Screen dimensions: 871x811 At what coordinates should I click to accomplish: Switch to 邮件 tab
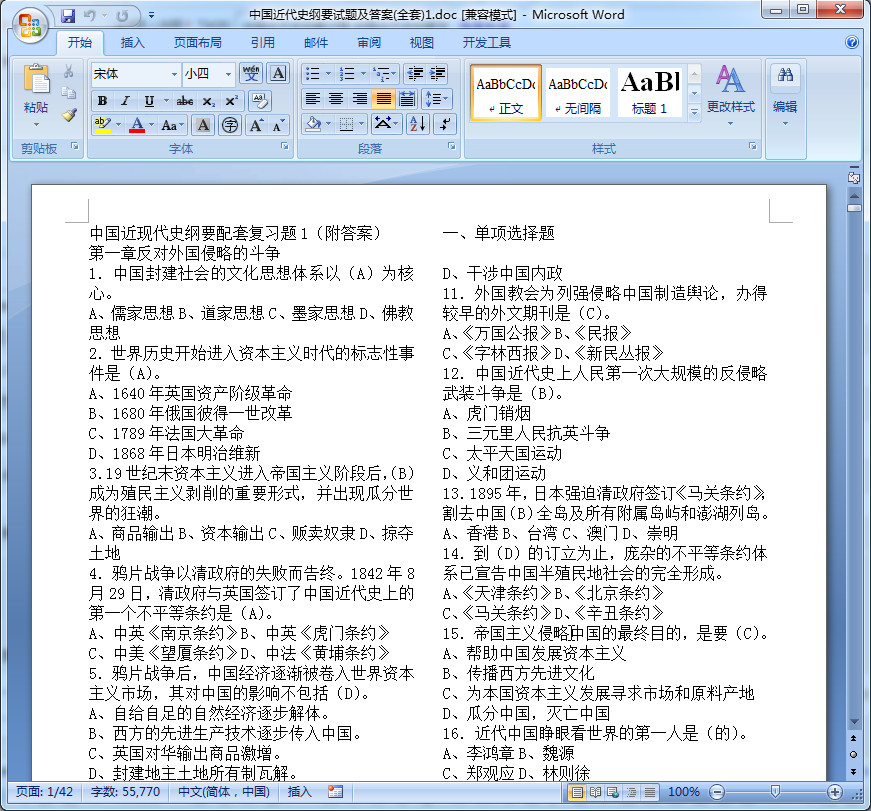(316, 43)
